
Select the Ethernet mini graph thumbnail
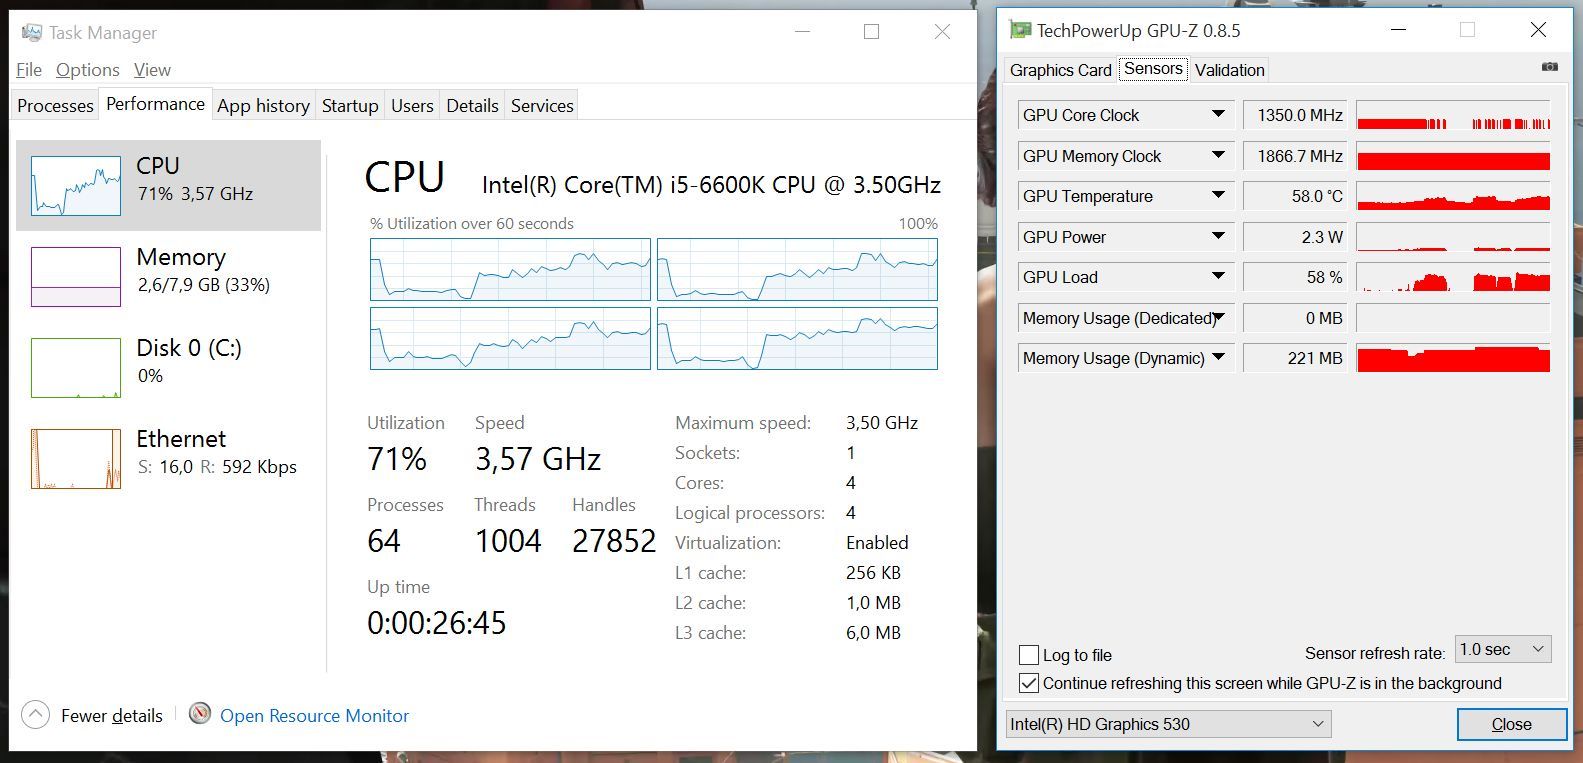[76, 459]
